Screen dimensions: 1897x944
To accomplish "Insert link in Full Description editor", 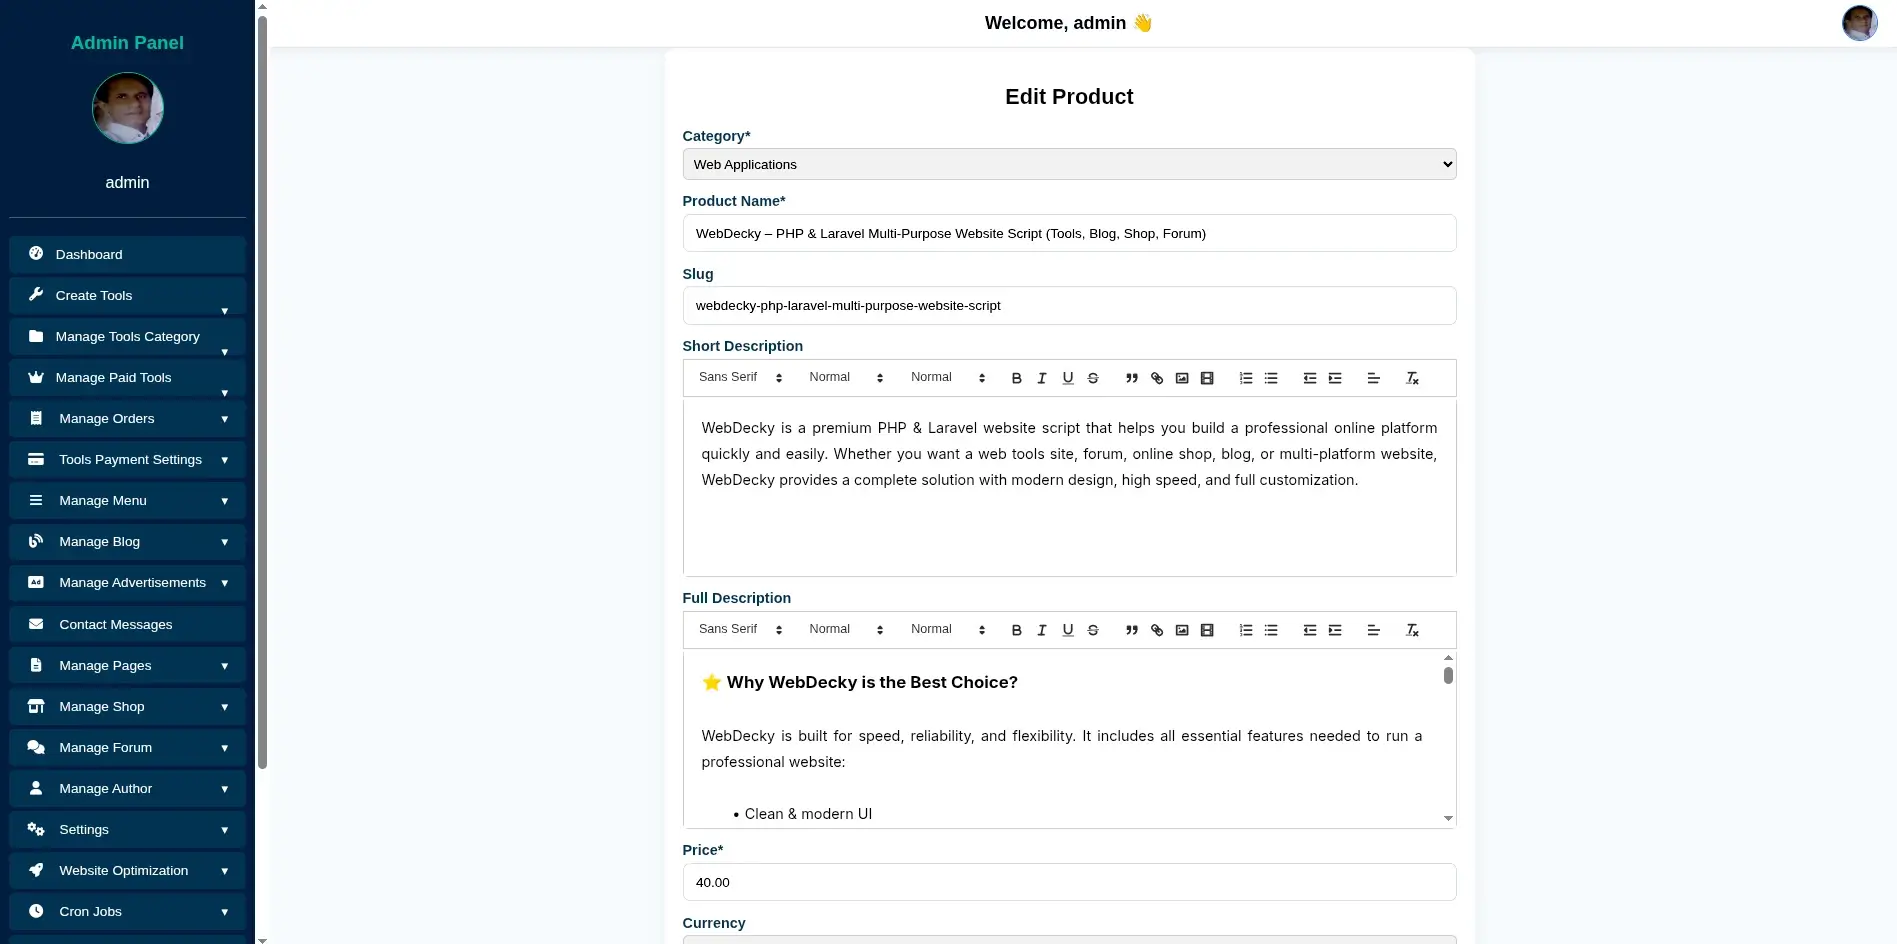I will (1157, 630).
